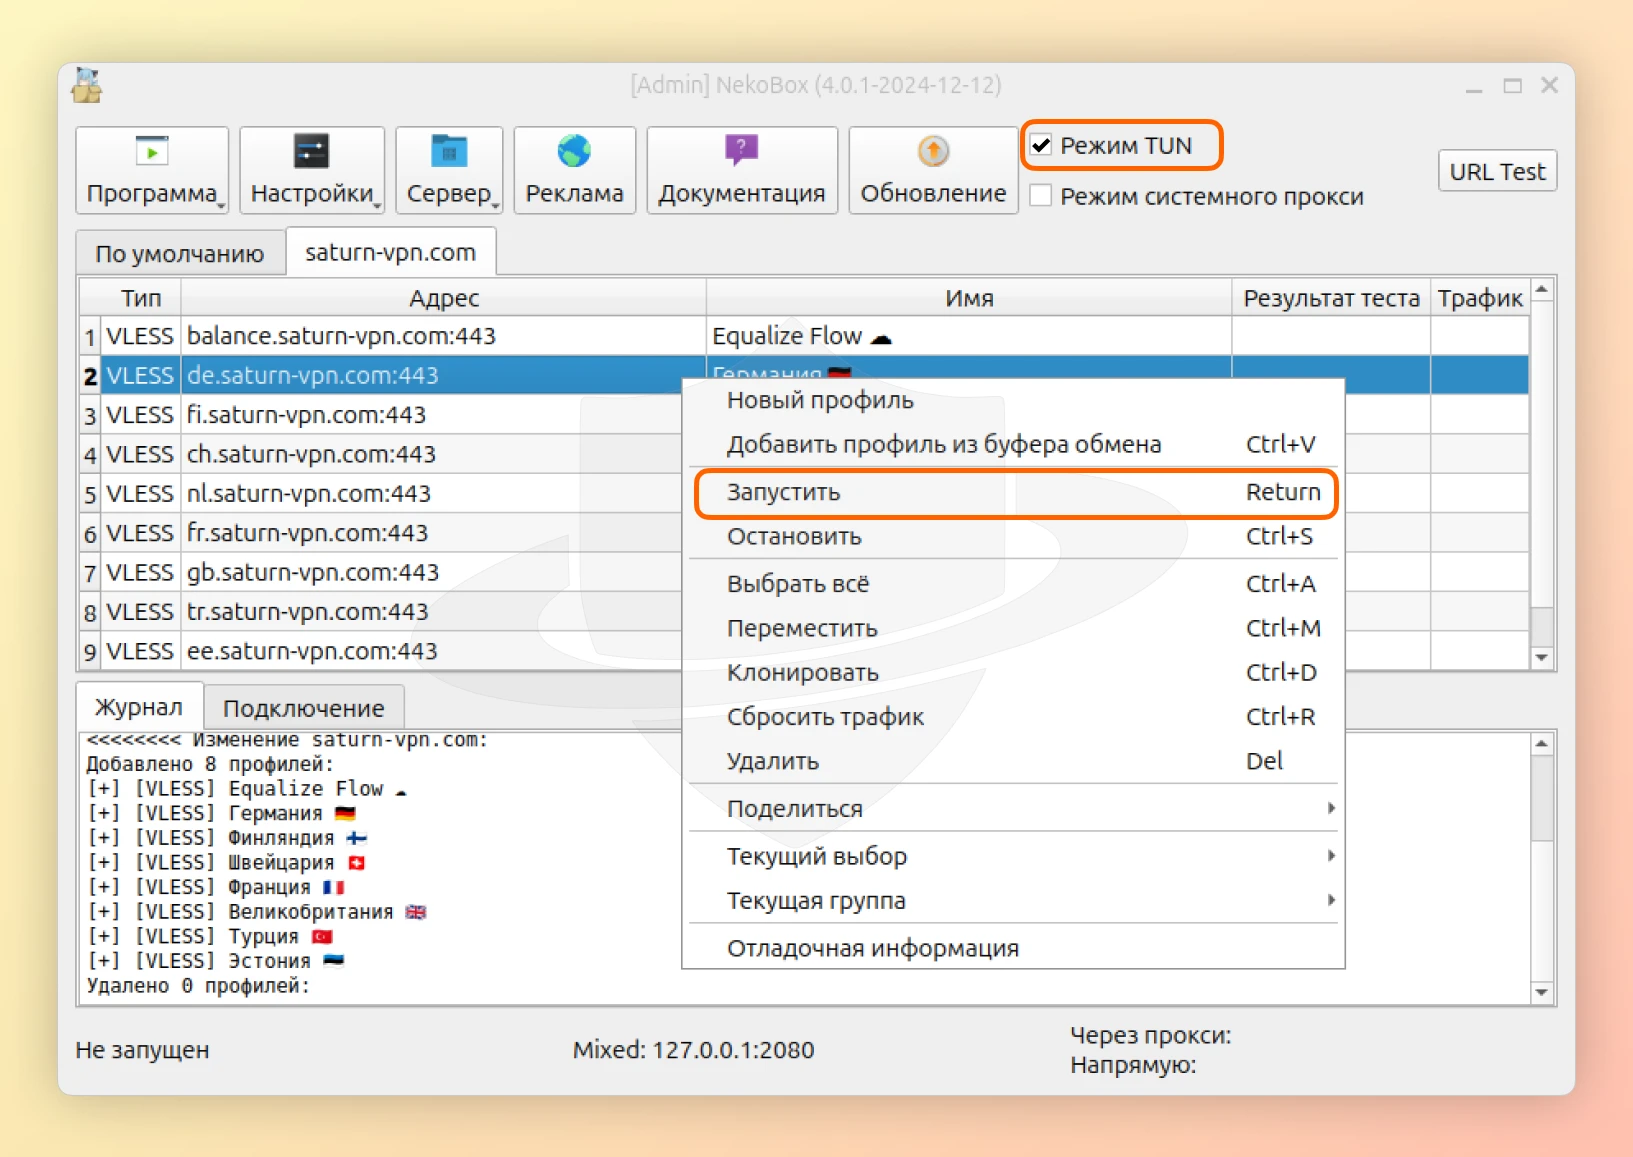Click the Сервер folder icon
This screenshot has width=1633, height=1157.
448,151
